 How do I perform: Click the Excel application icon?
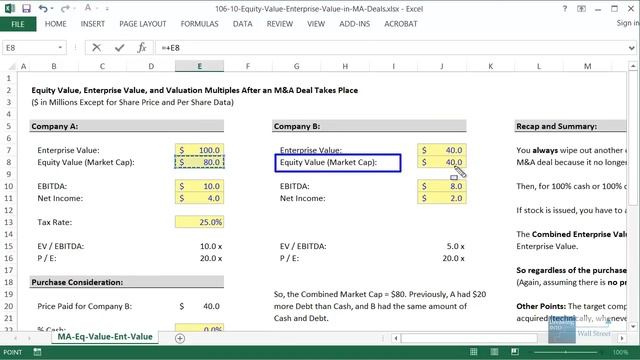(10, 9)
